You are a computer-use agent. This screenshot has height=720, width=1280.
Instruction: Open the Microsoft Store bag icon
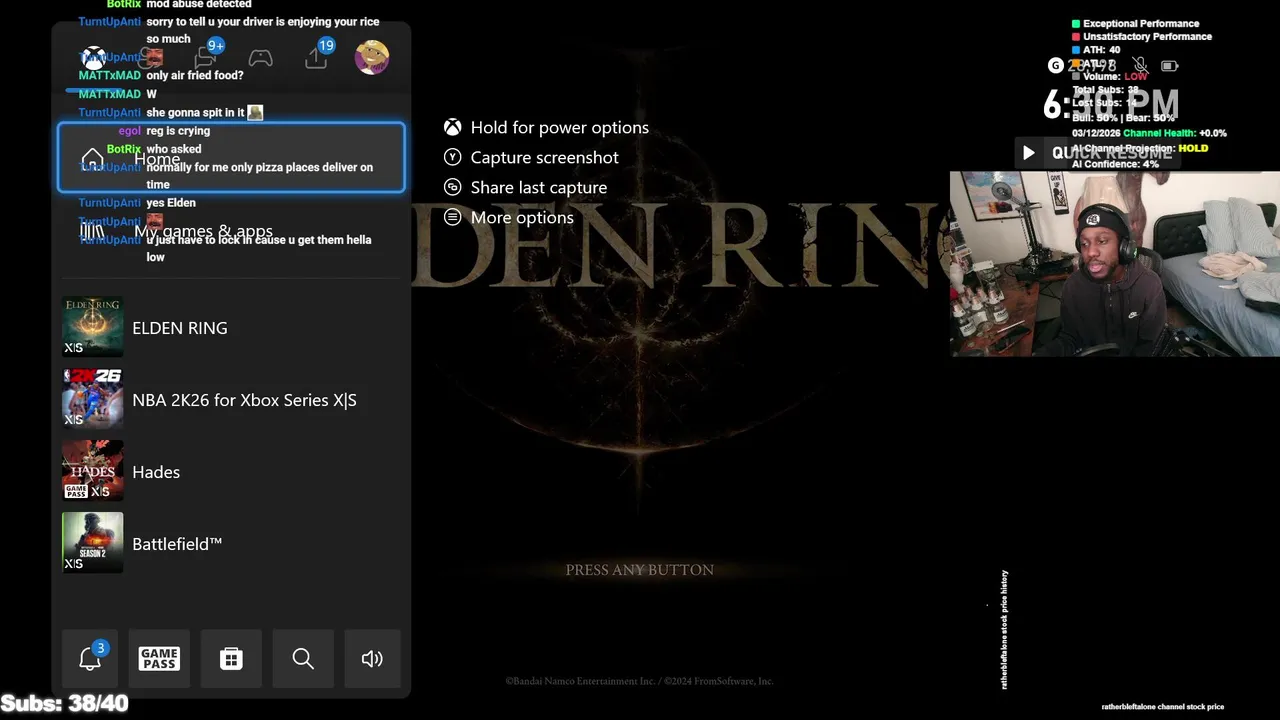231,658
